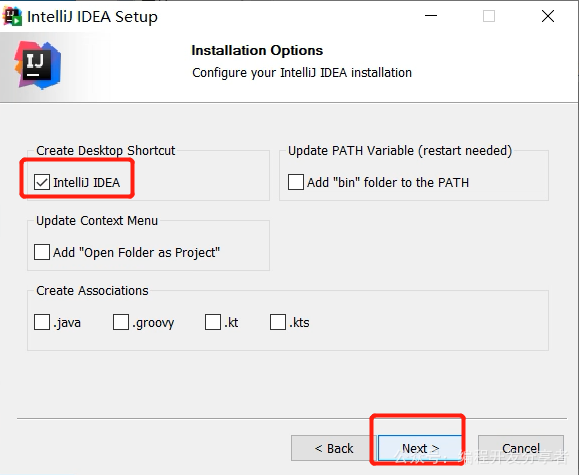
Task: Click the "Installation Options" heading
Action: point(257,50)
